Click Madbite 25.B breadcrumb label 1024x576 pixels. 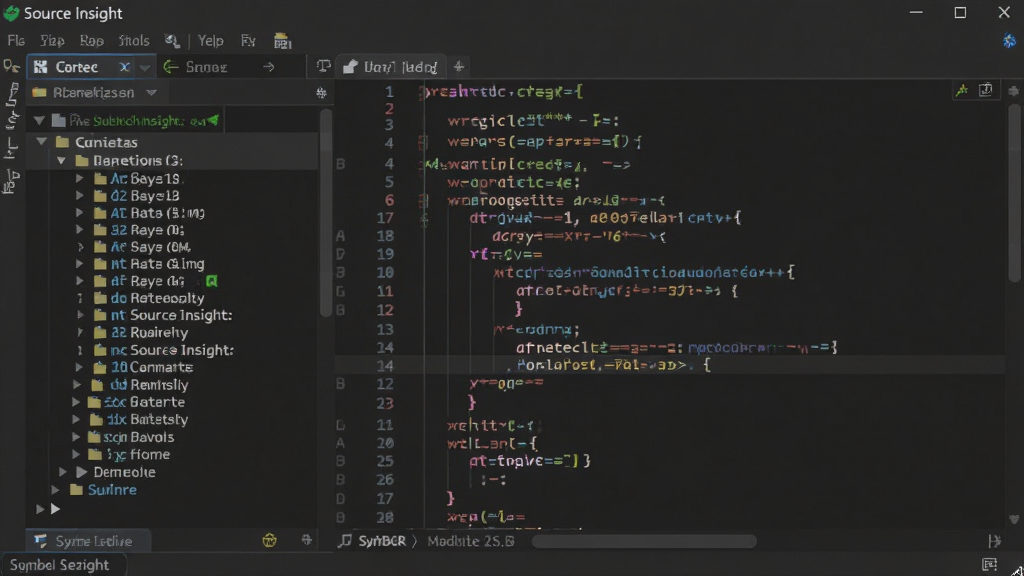click(x=471, y=541)
